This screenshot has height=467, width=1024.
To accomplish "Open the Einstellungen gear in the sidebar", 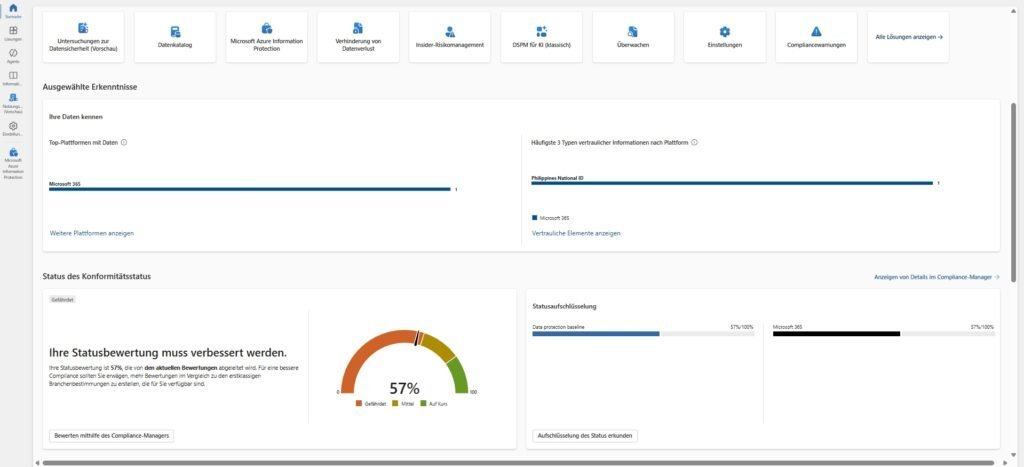I will point(13,129).
